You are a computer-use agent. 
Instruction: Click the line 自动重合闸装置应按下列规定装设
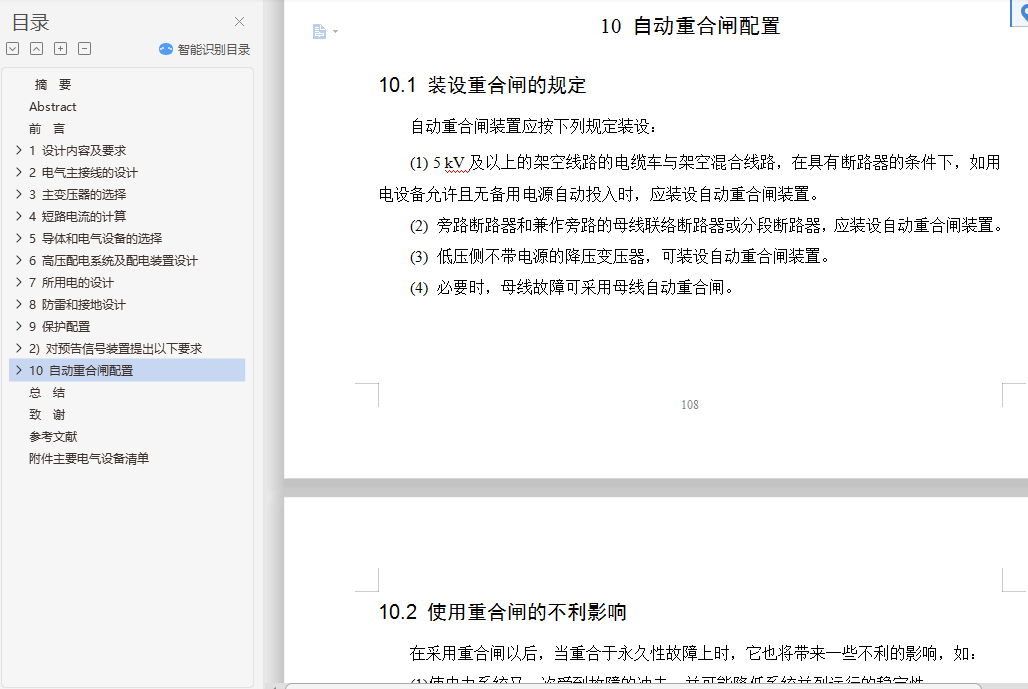tap(534, 126)
